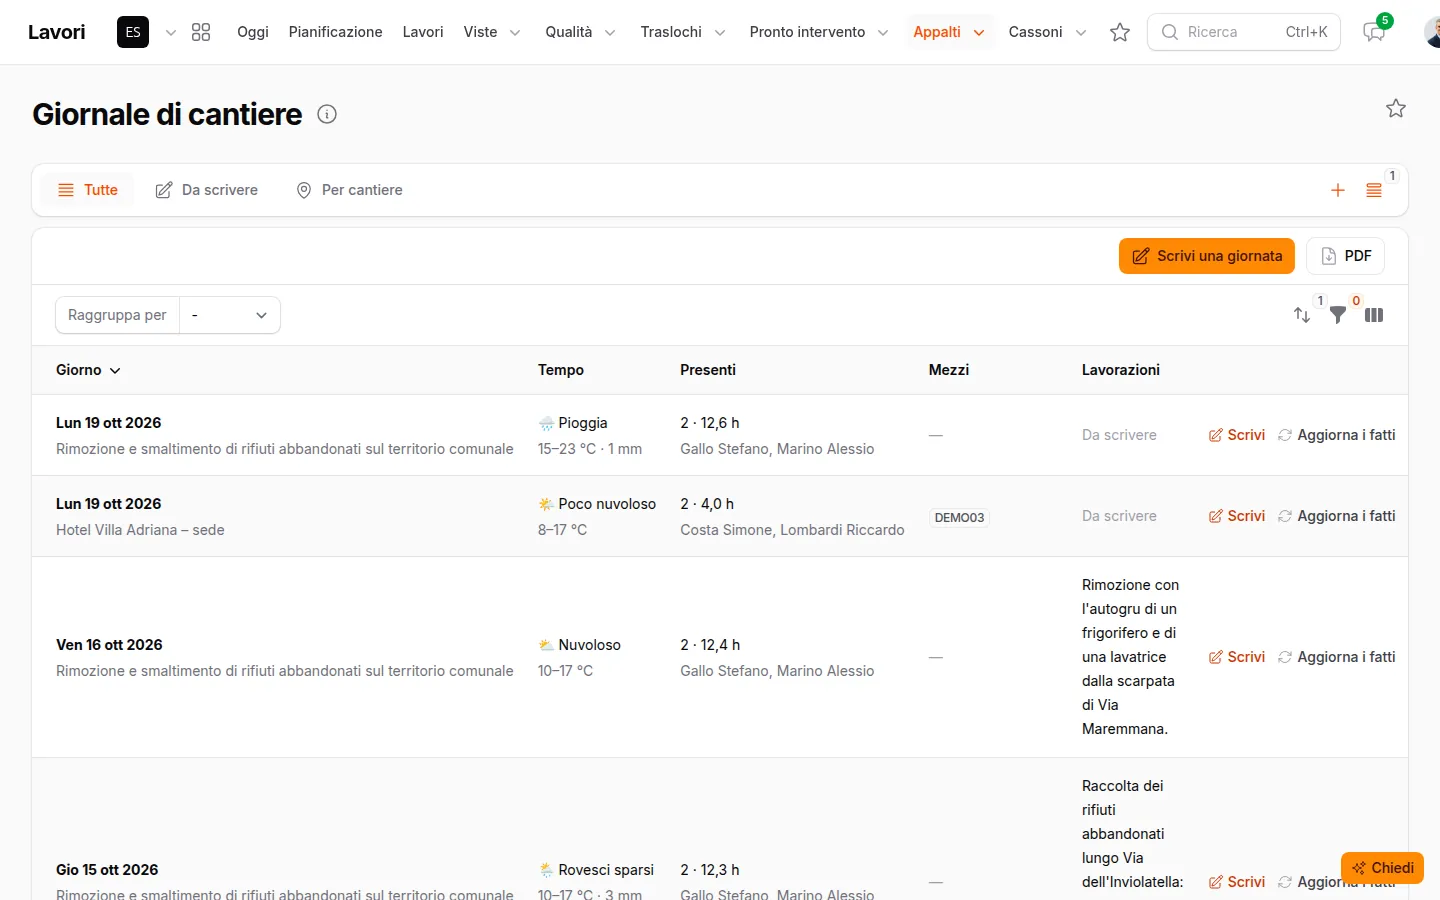Open the column settings icon
The width and height of the screenshot is (1440, 900).
coord(1374,315)
